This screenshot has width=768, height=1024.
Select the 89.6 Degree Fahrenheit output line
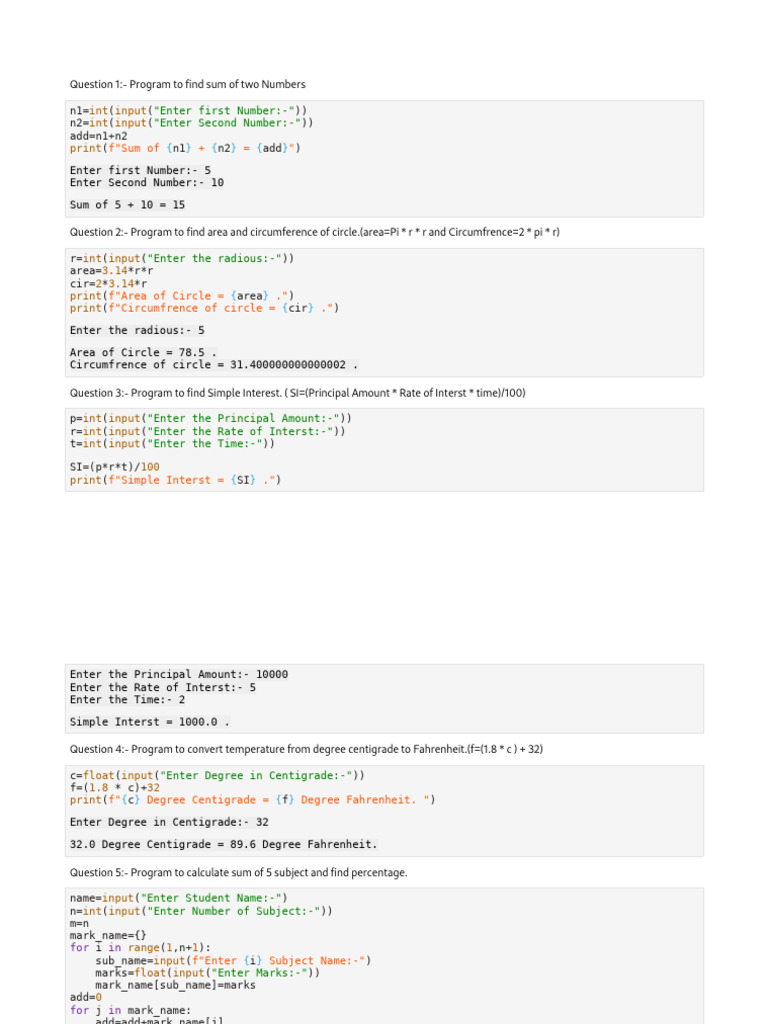coord(224,845)
